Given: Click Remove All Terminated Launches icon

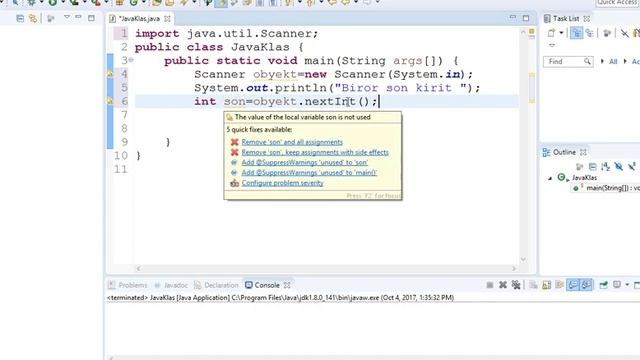Looking at the screenshot, I should pyautogui.click(x=516, y=285).
